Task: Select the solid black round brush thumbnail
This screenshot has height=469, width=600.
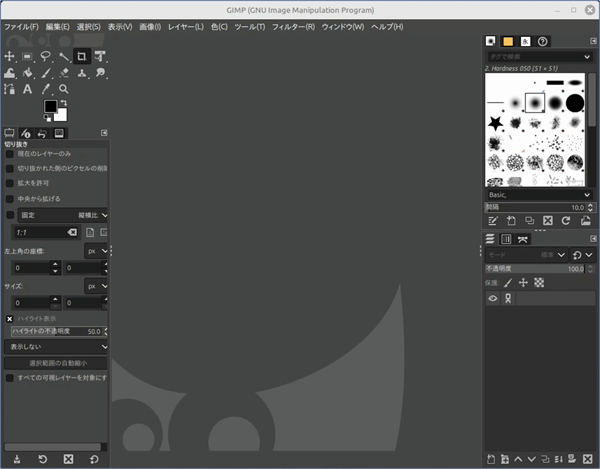Action: [x=575, y=103]
